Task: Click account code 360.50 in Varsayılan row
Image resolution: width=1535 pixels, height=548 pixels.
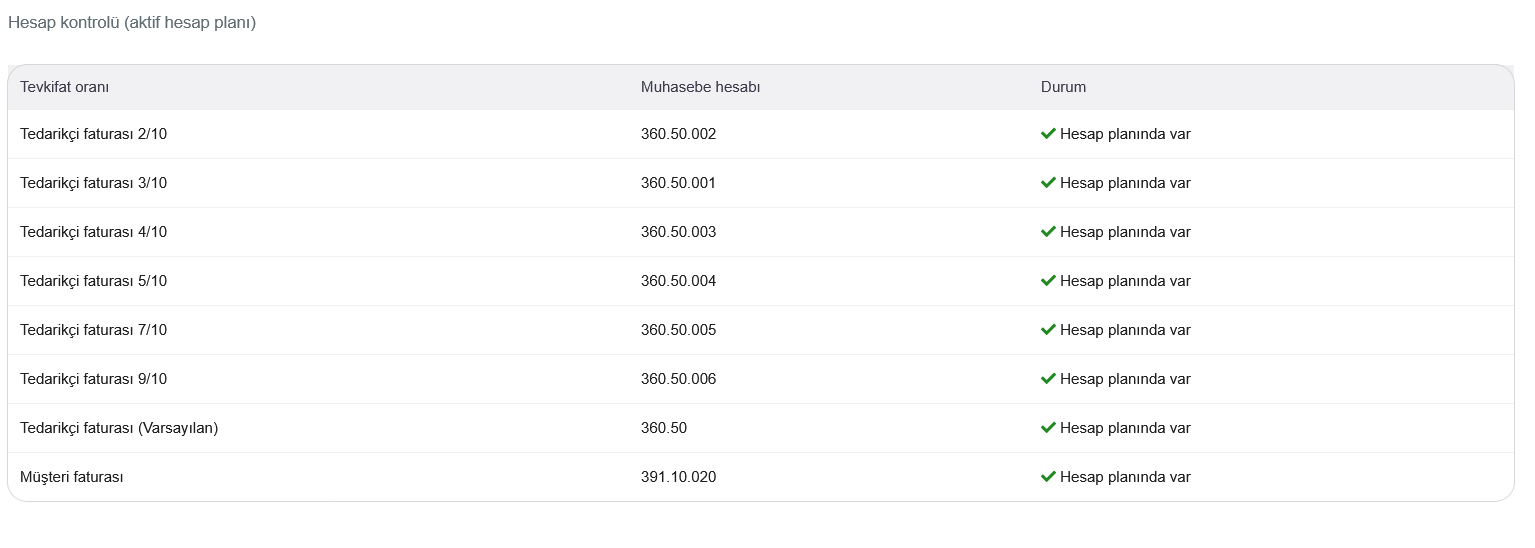Action: (664, 428)
